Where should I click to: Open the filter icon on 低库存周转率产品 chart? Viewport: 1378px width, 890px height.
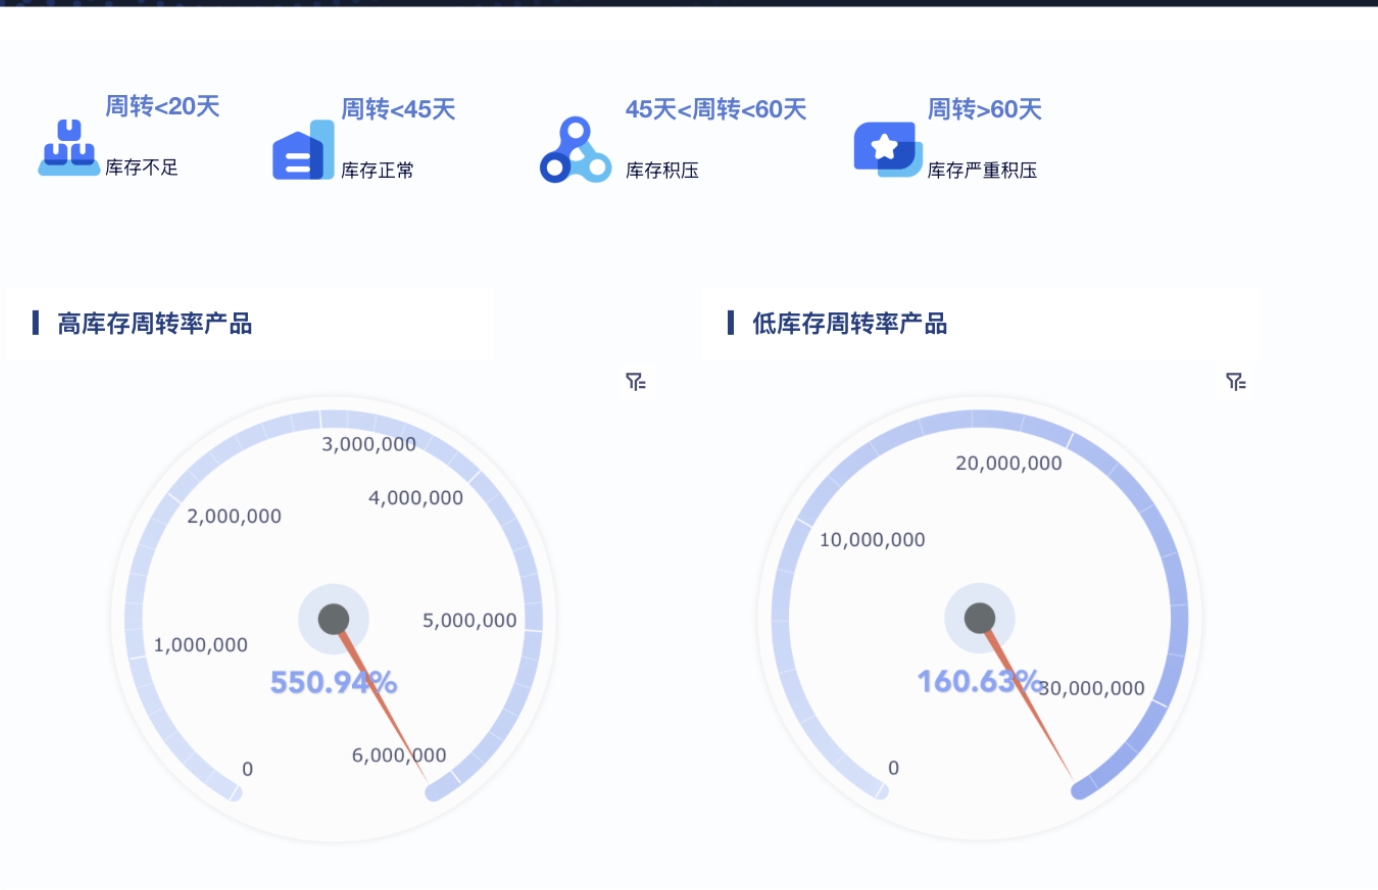(x=1236, y=381)
